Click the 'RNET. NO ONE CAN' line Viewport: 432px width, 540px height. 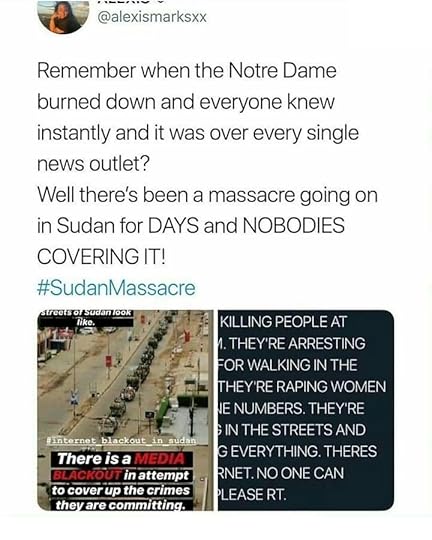pos(281,473)
